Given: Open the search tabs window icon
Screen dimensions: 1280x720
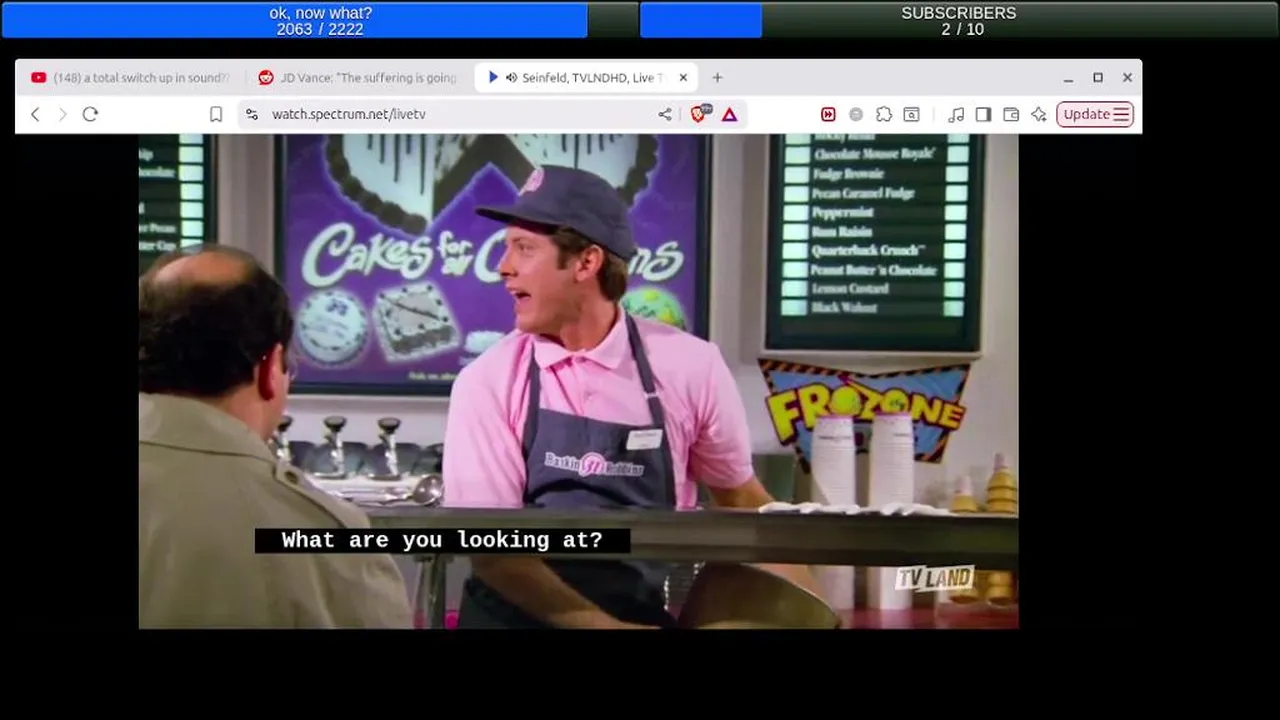Looking at the screenshot, I should point(912,114).
